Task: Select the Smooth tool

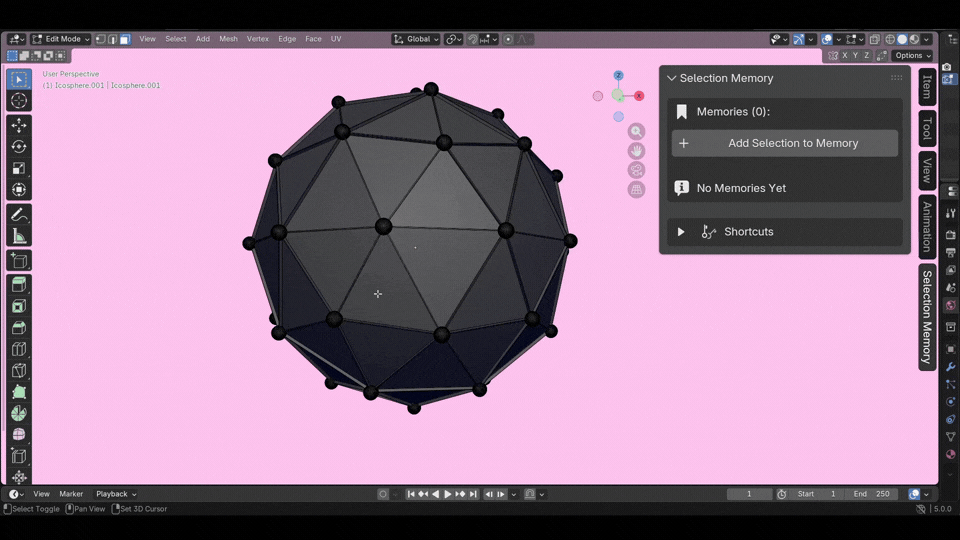Action: pyautogui.click(x=19, y=435)
